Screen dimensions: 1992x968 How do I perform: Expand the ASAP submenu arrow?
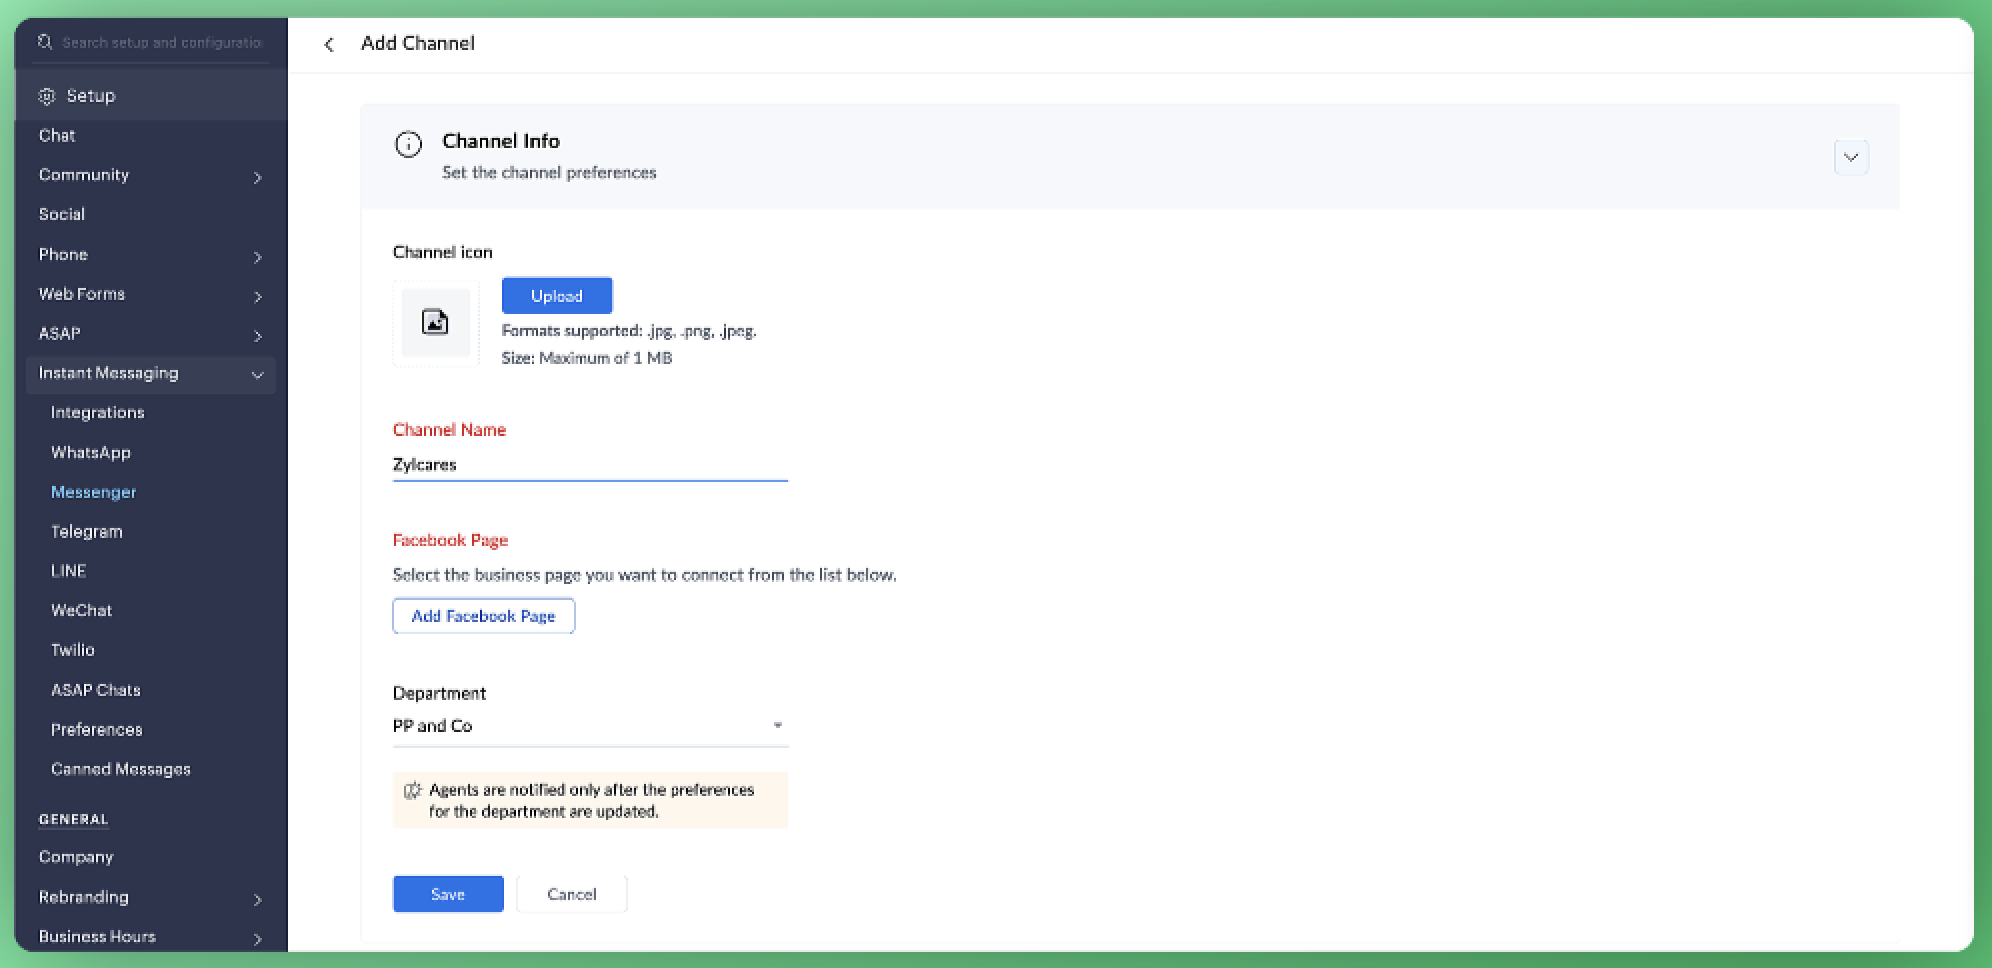tap(258, 336)
